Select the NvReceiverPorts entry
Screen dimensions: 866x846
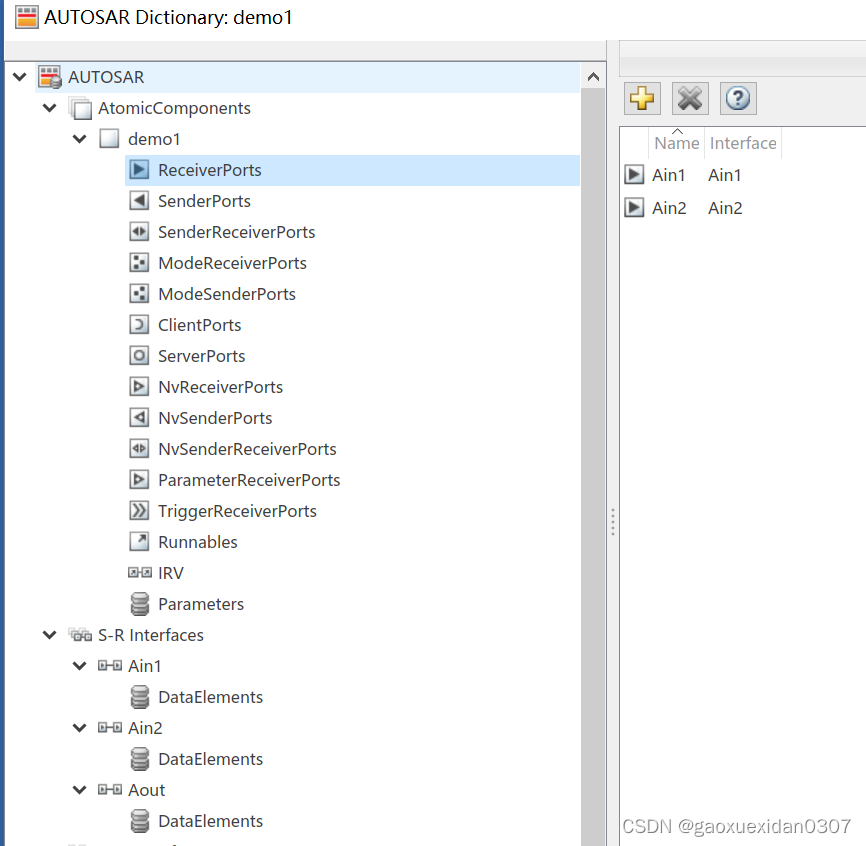[x=220, y=387]
